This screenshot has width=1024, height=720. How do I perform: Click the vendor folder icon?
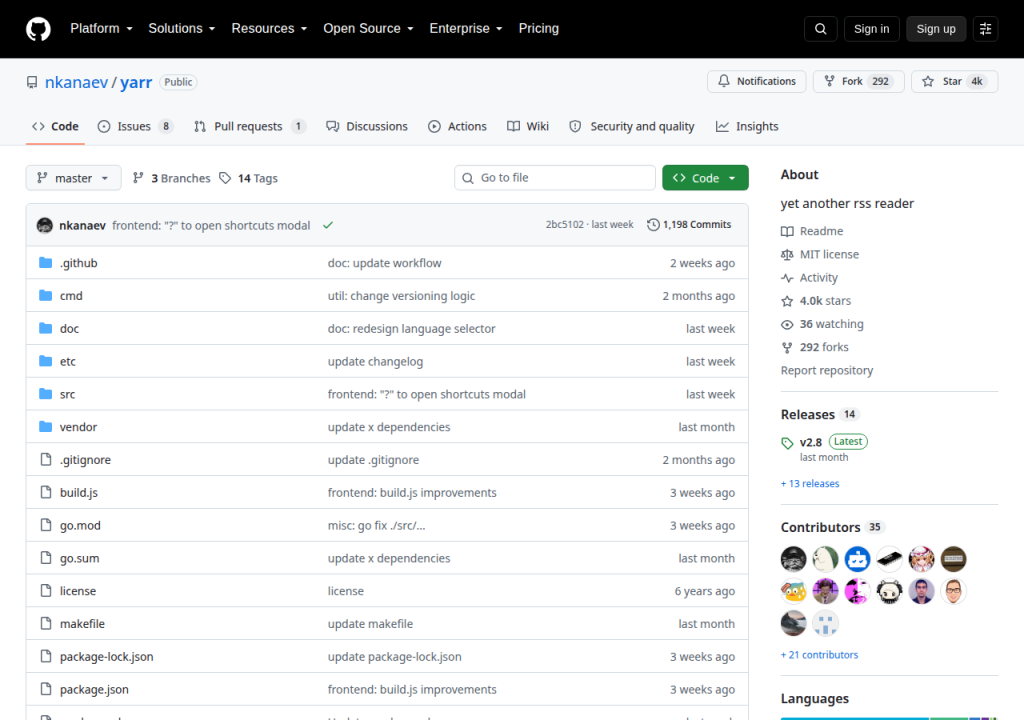45,427
